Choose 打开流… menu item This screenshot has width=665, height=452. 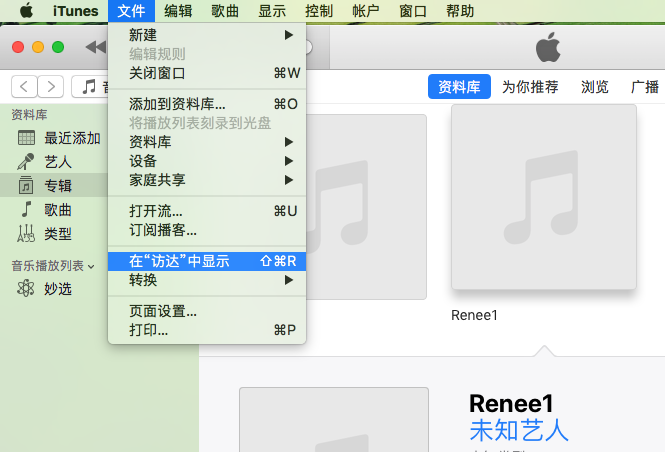coord(207,211)
